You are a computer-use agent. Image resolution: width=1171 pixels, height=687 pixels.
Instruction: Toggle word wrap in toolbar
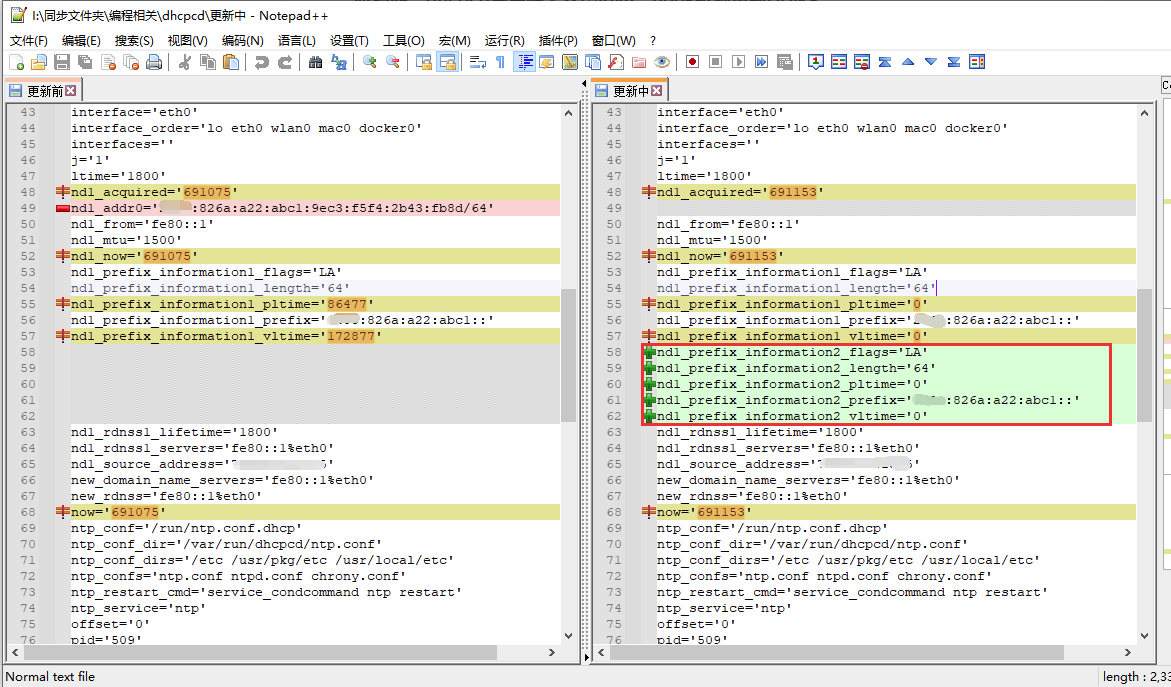[x=477, y=62]
